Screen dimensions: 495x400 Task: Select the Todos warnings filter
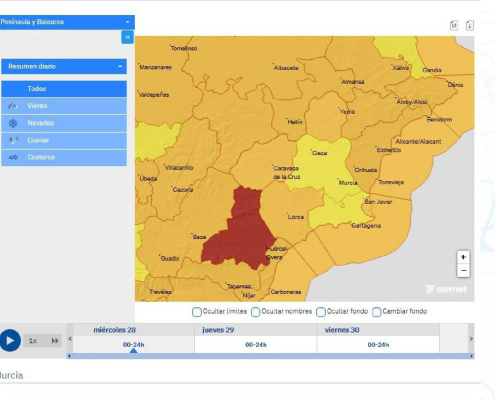point(64,89)
